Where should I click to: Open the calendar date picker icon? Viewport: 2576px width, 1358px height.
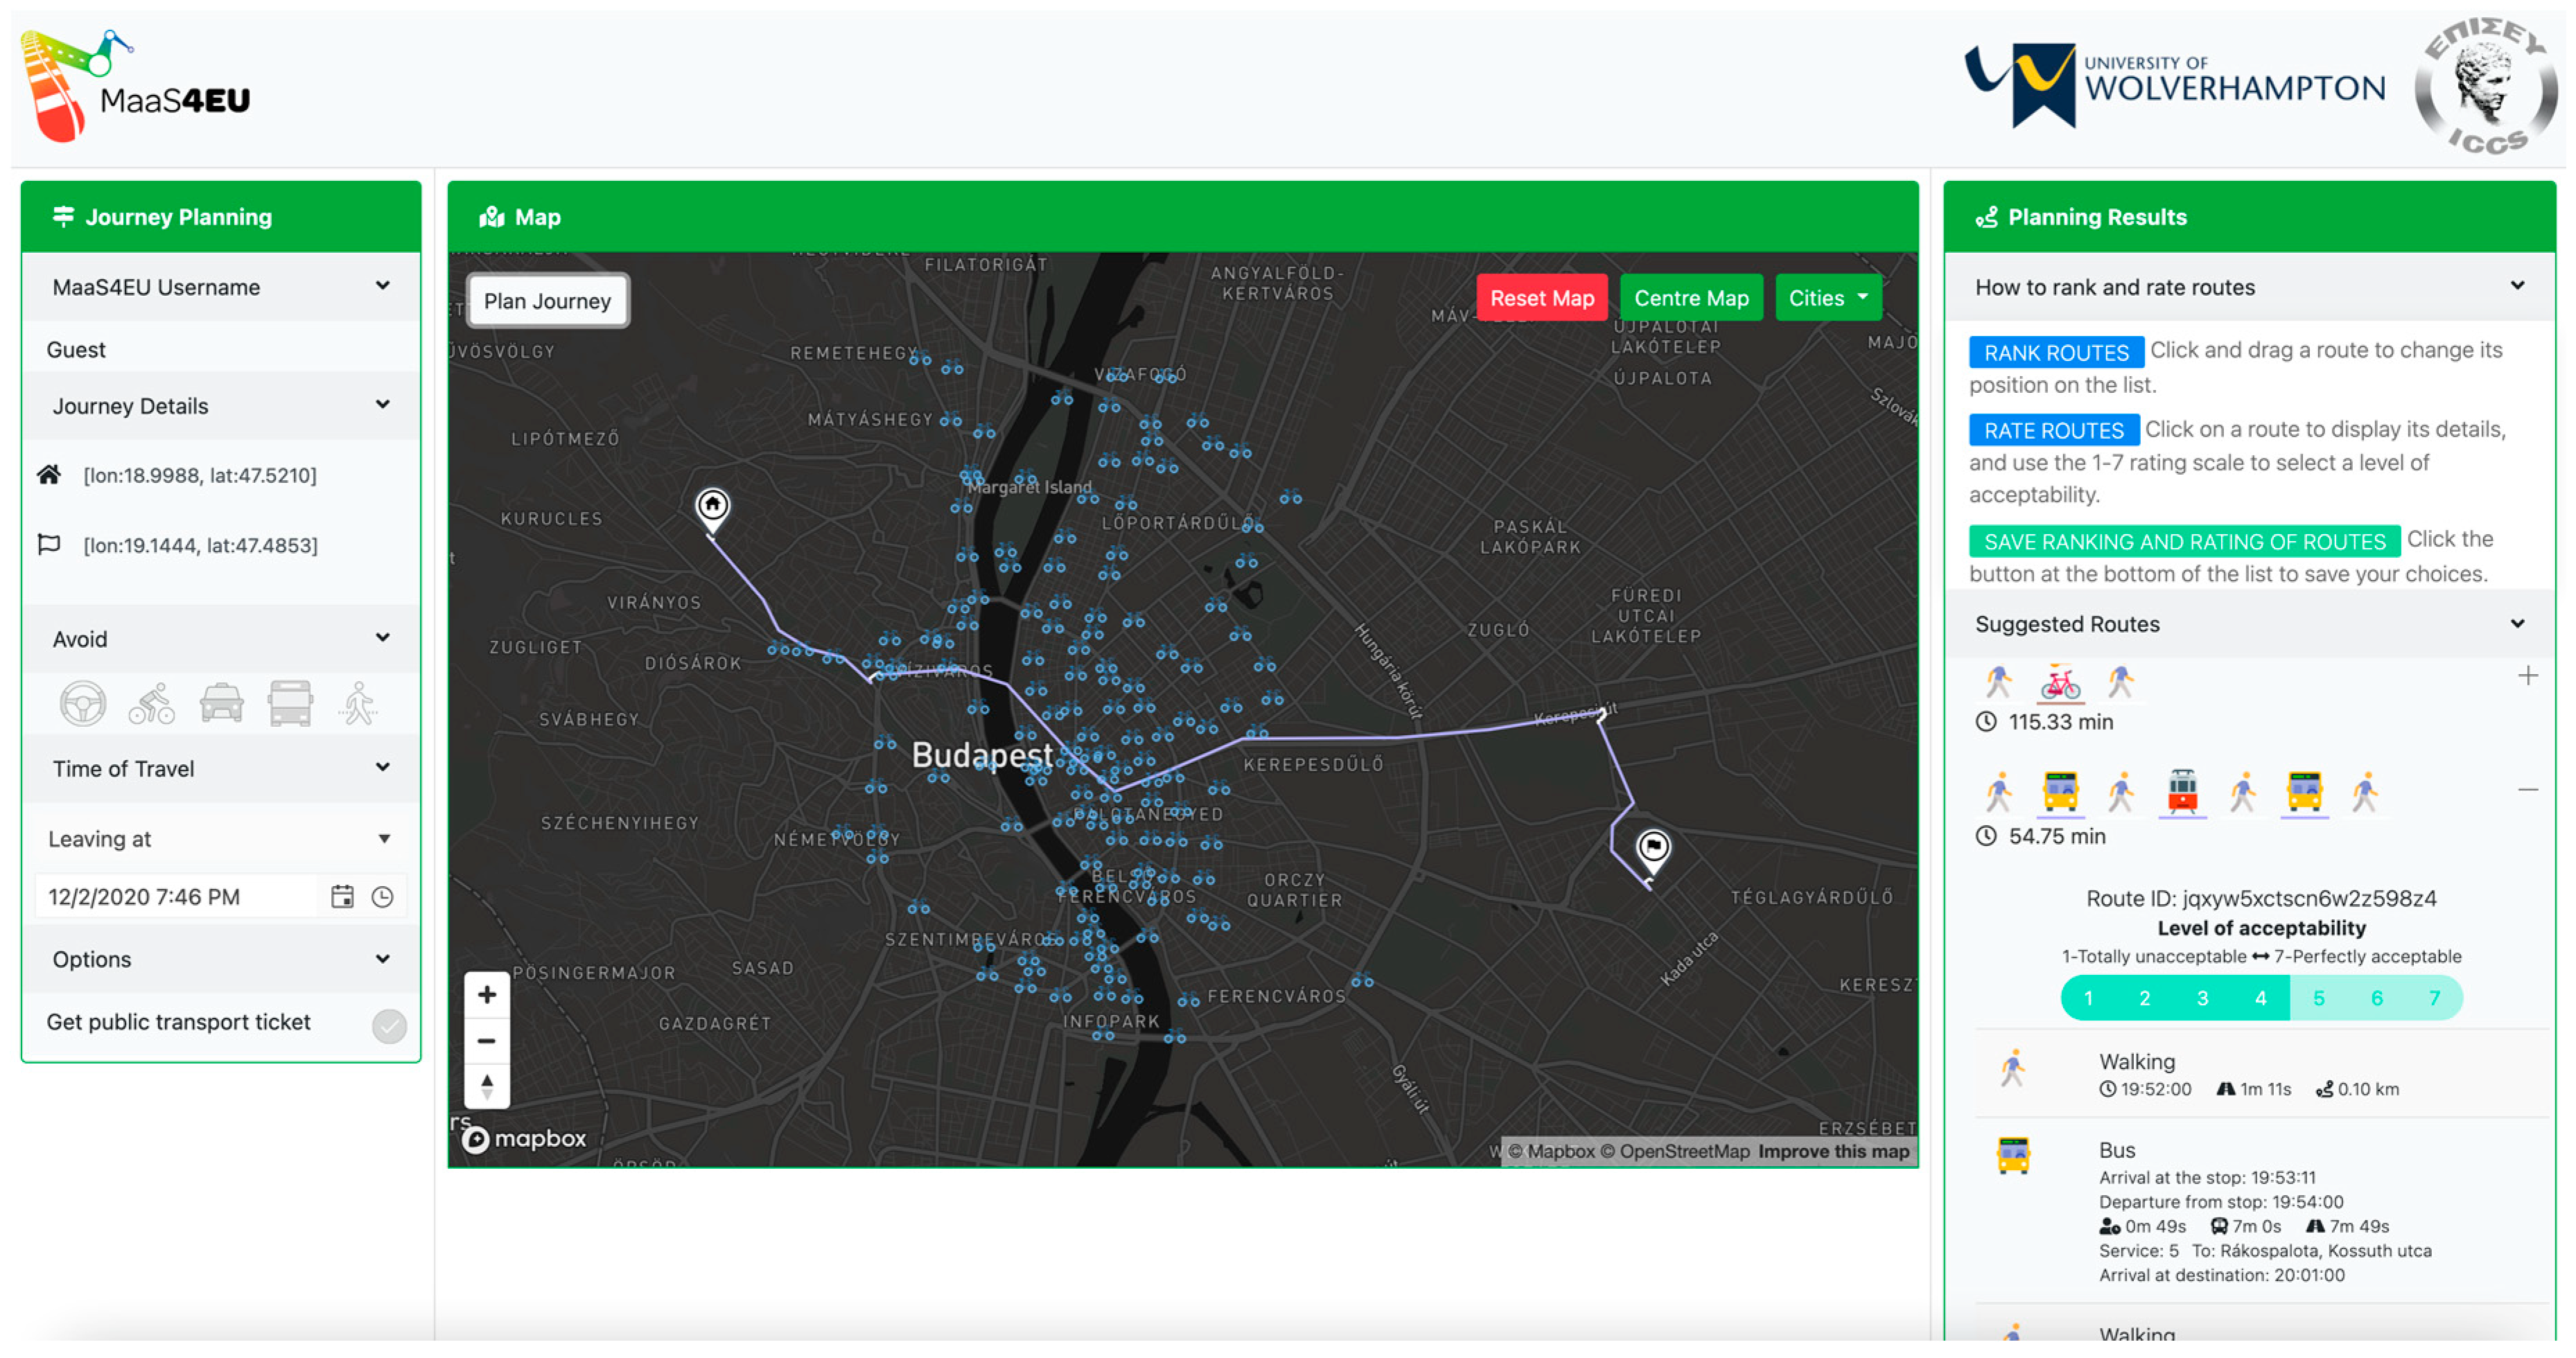(342, 896)
